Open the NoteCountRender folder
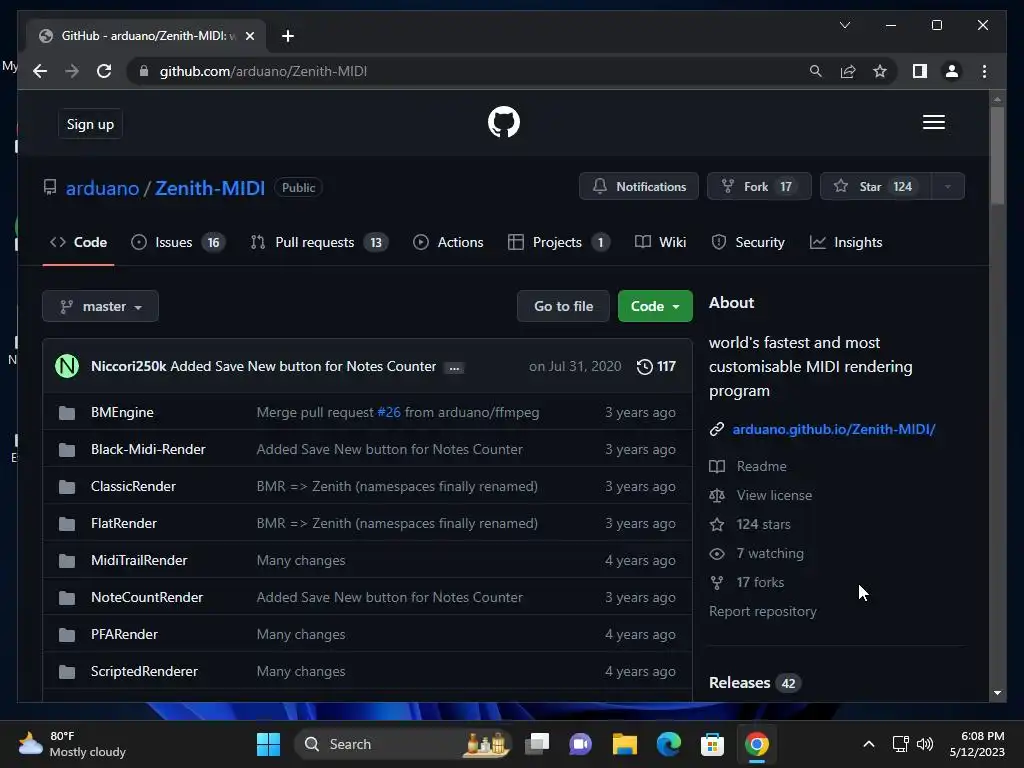Screen dimensions: 1024x768 click(147, 598)
